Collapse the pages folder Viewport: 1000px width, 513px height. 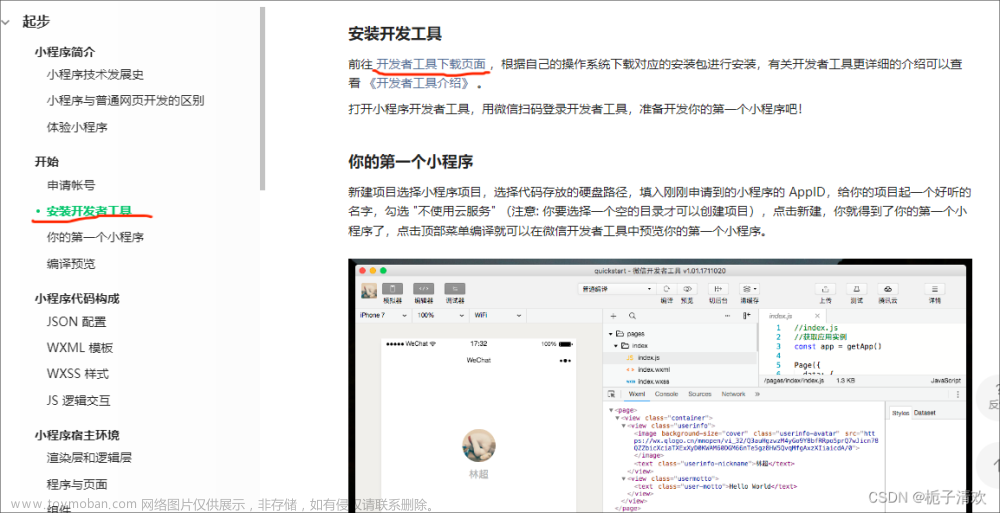[x=611, y=334]
